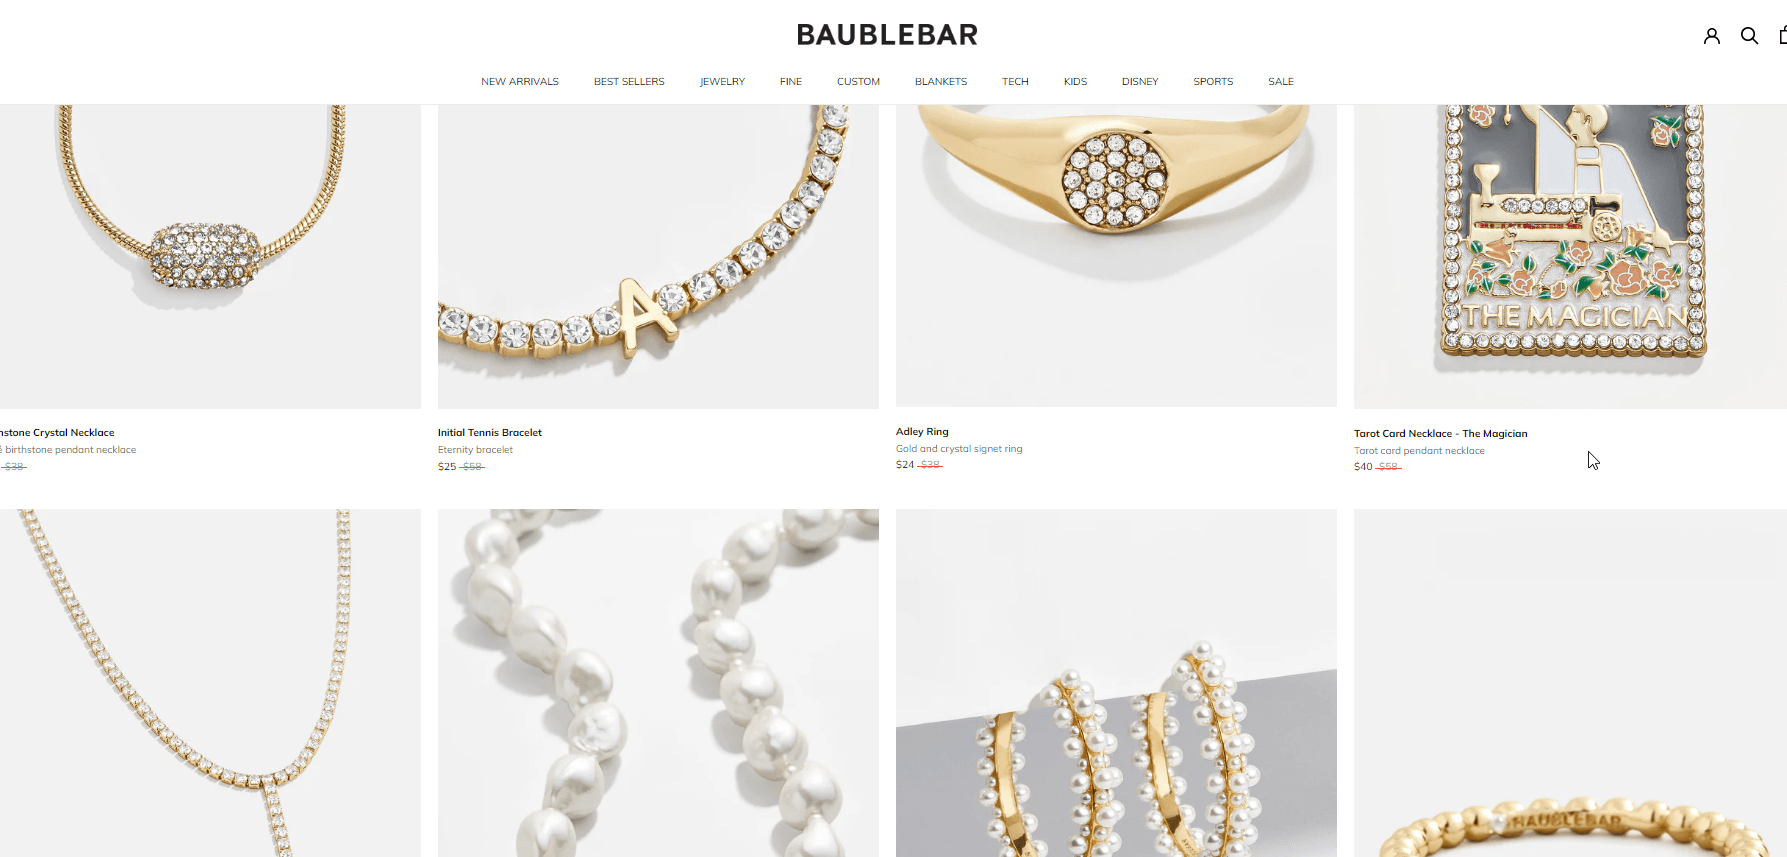1787x857 pixels.
Task: Open the CUSTOM menu item
Action: pos(858,82)
